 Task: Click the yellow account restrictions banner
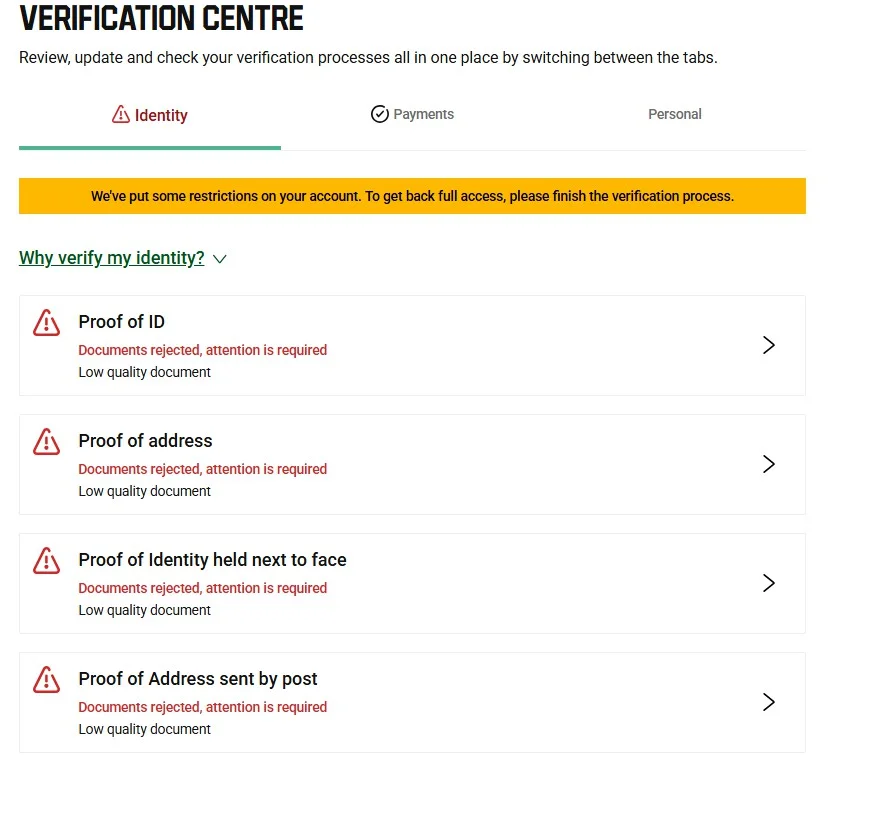[x=412, y=196]
